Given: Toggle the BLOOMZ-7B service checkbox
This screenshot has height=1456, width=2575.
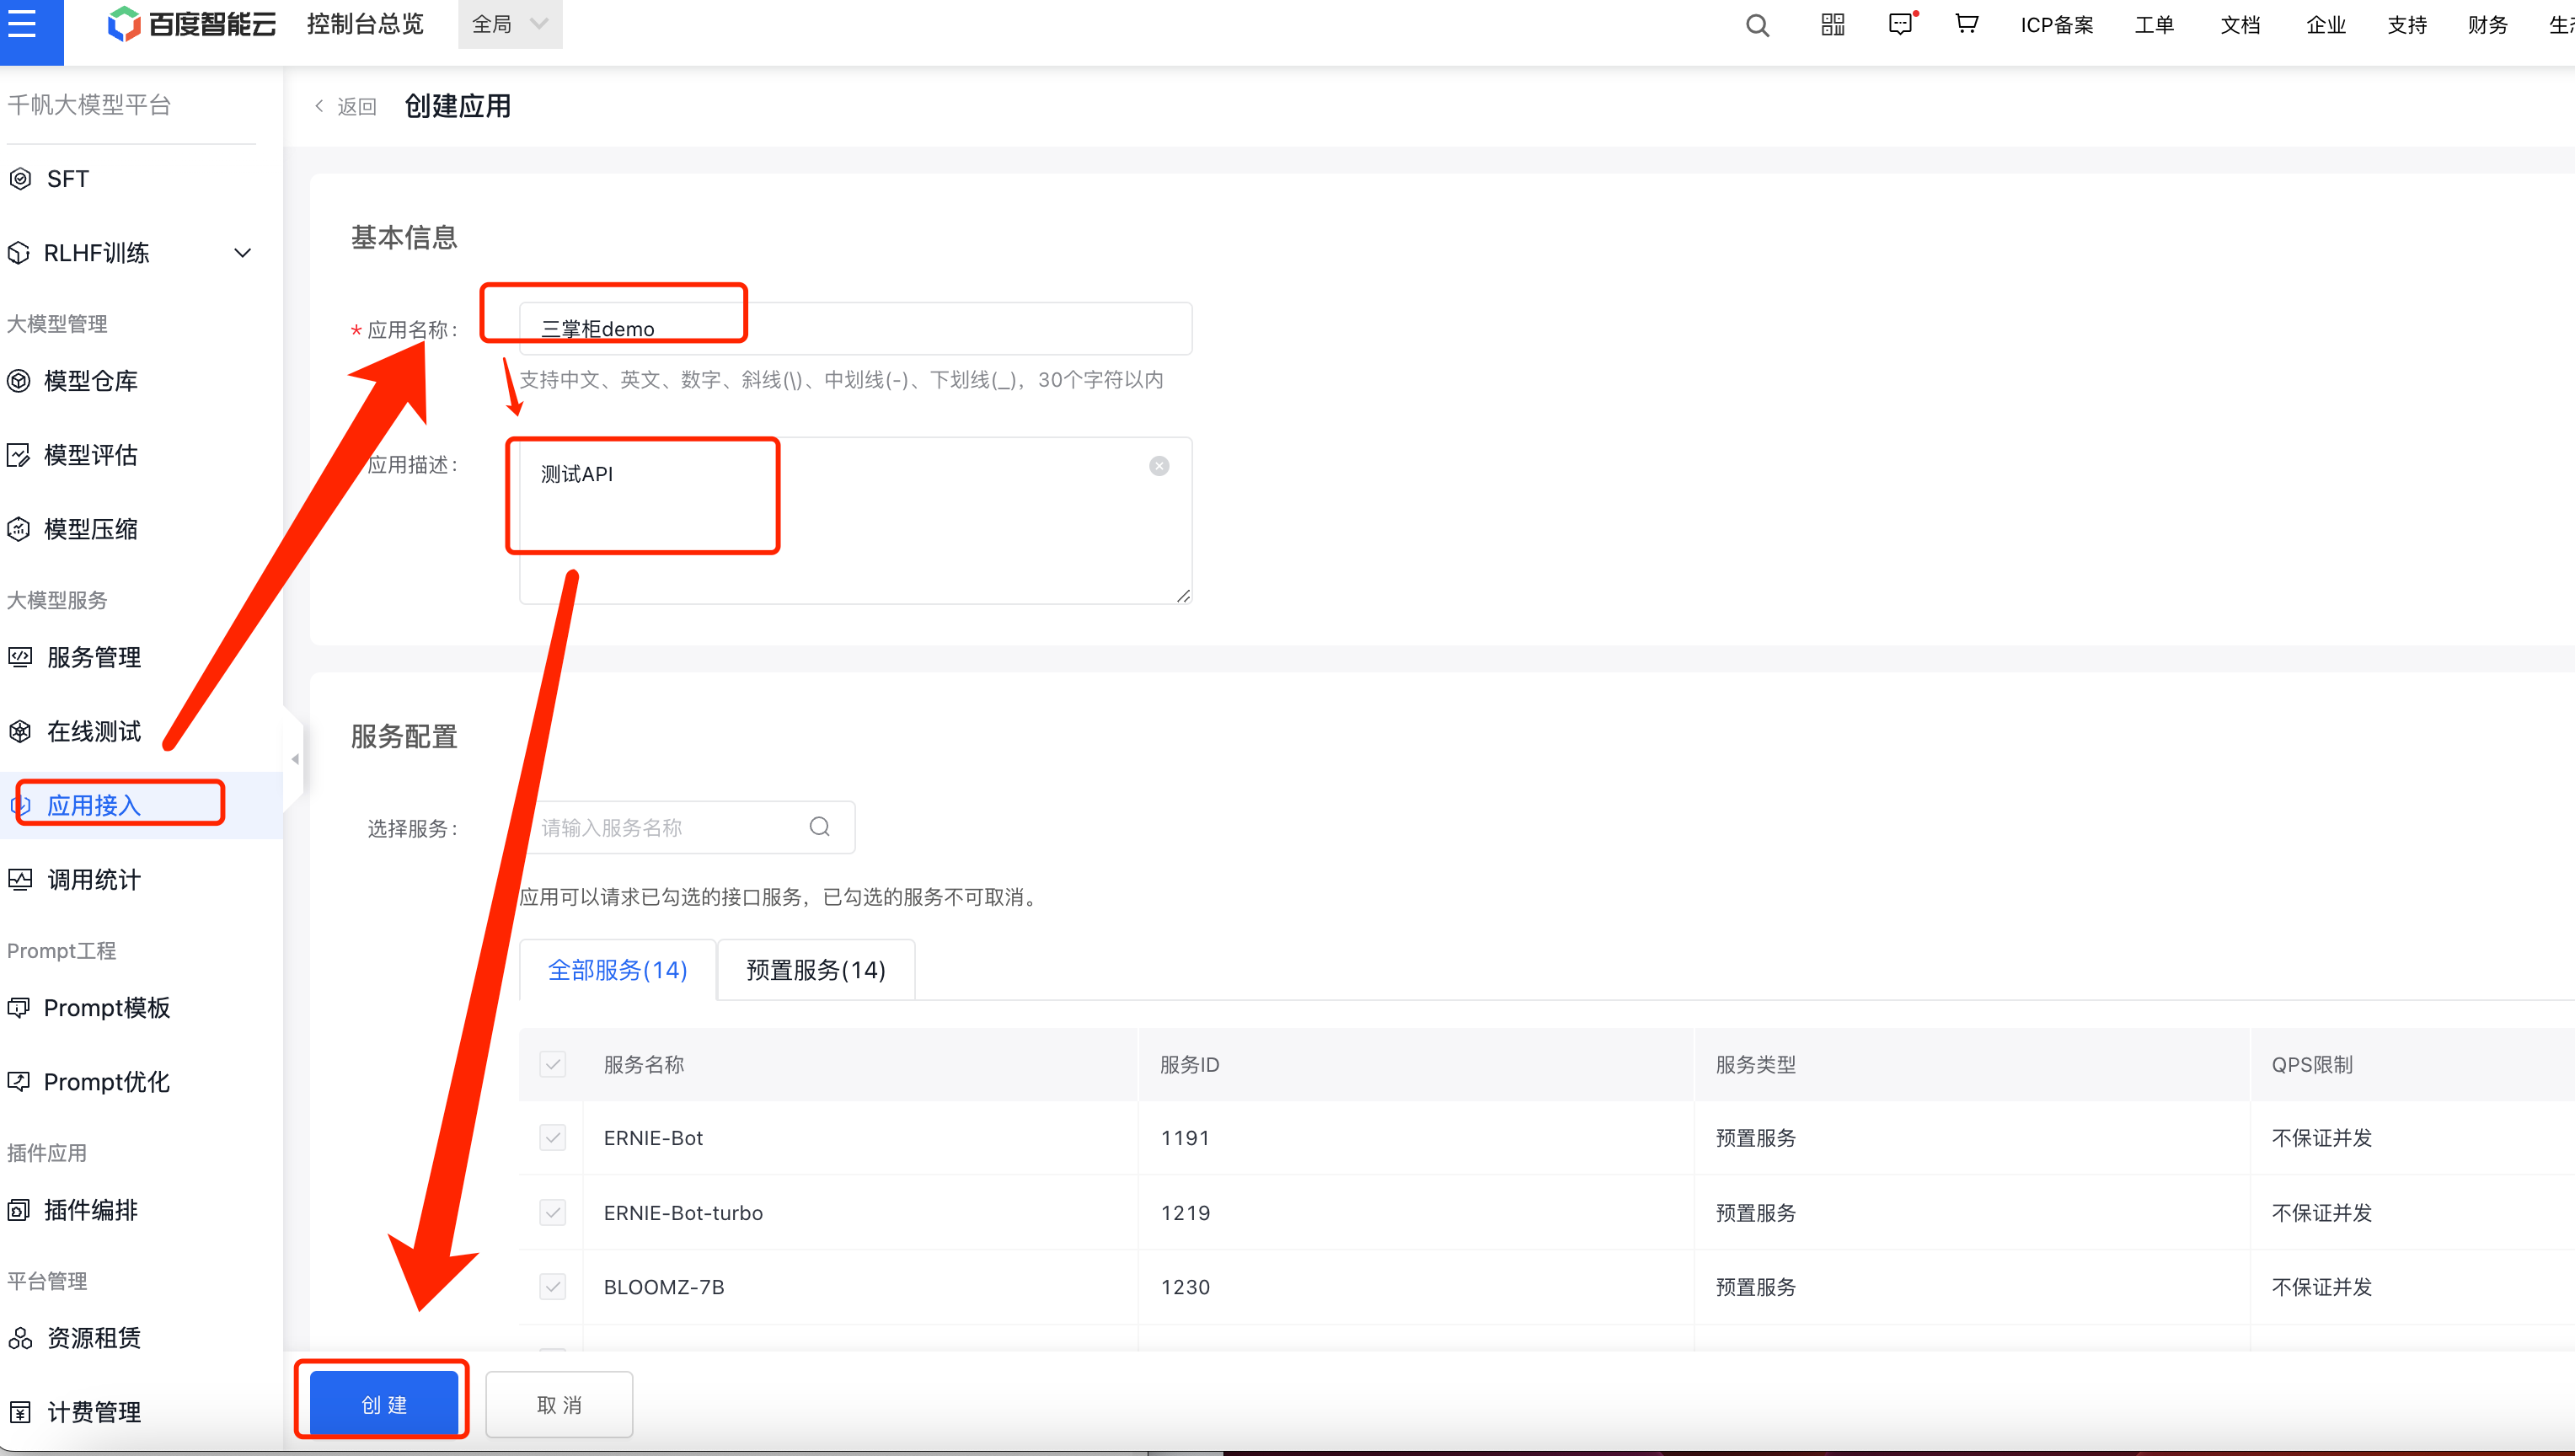Looking at the screenshot, I should (553, 1287).
